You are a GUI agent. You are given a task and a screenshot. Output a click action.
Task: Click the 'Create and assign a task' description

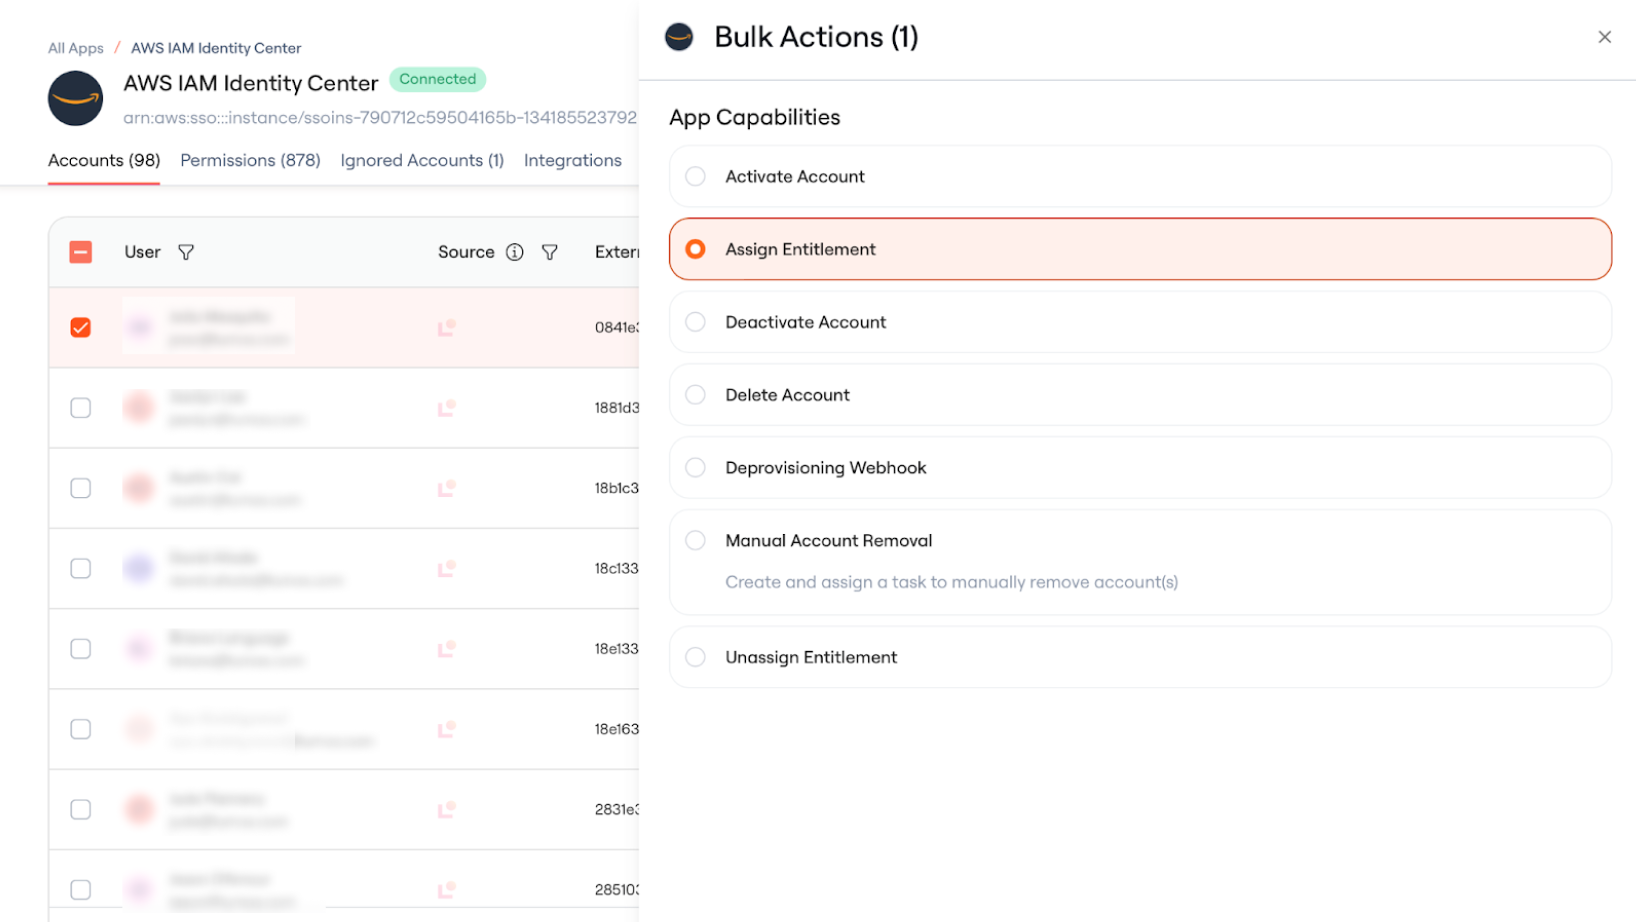[952, 582]
